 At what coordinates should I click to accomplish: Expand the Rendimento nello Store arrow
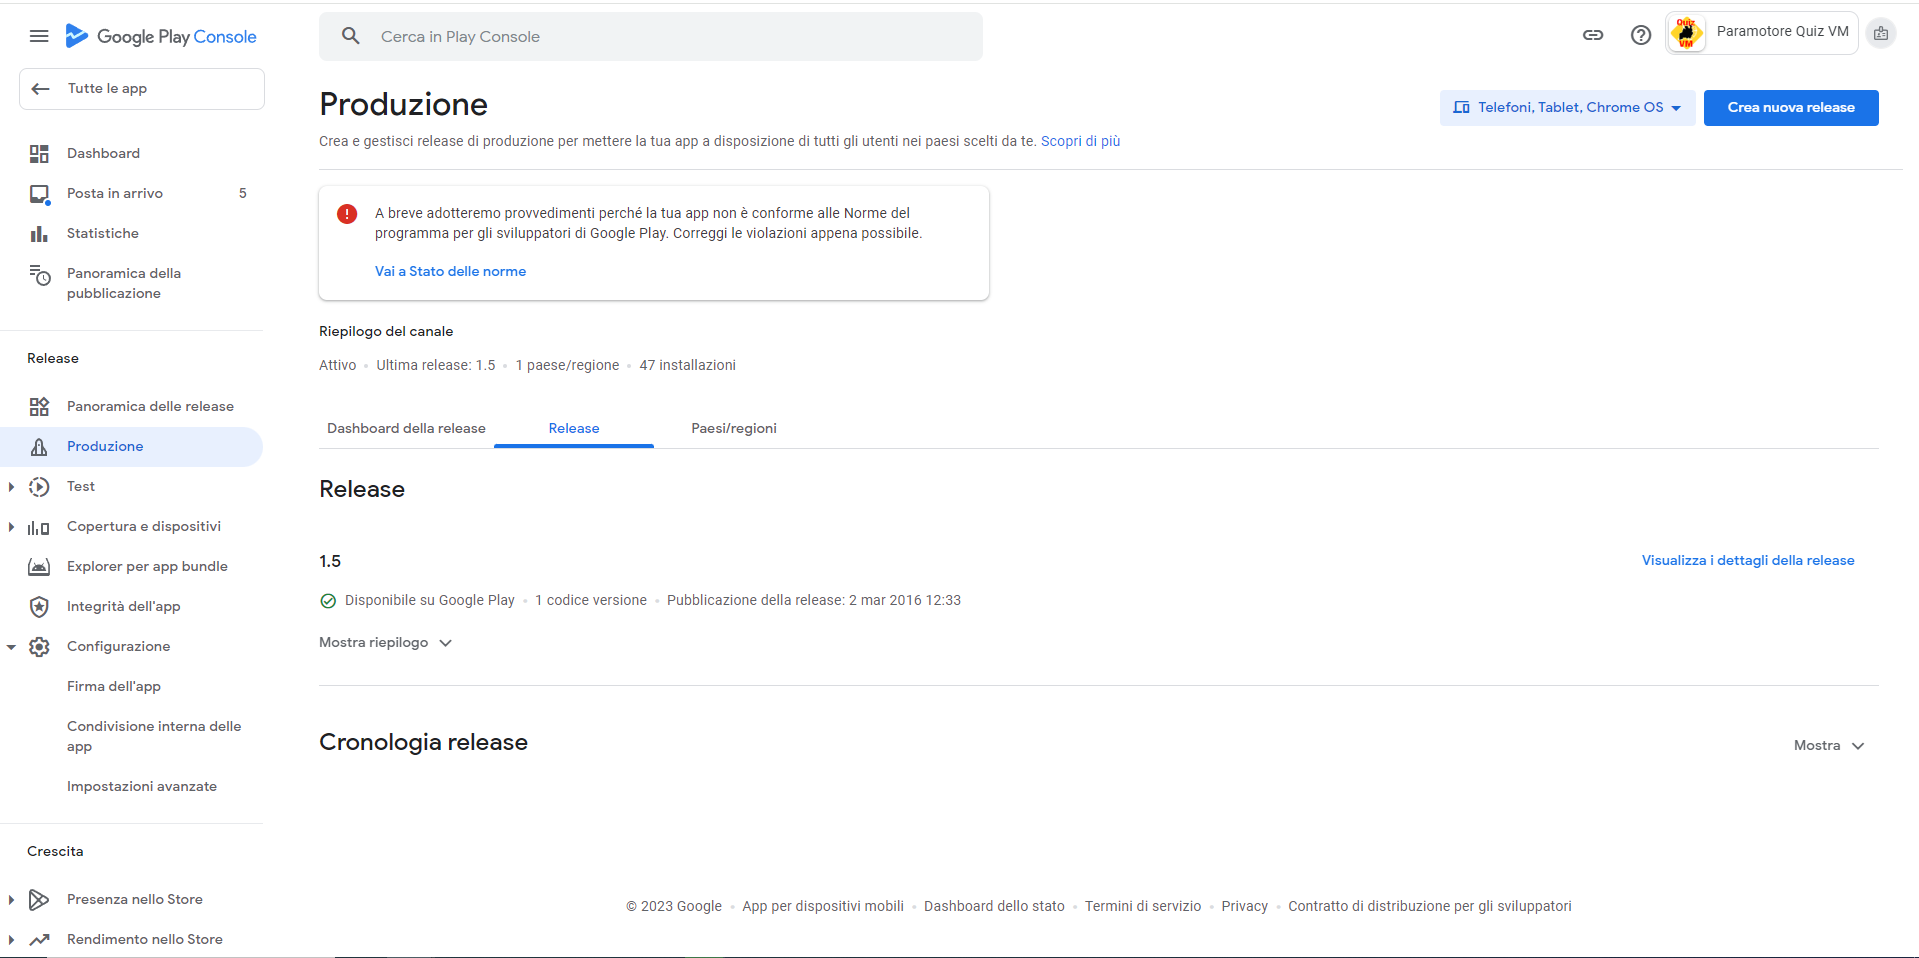coord(11,940)
